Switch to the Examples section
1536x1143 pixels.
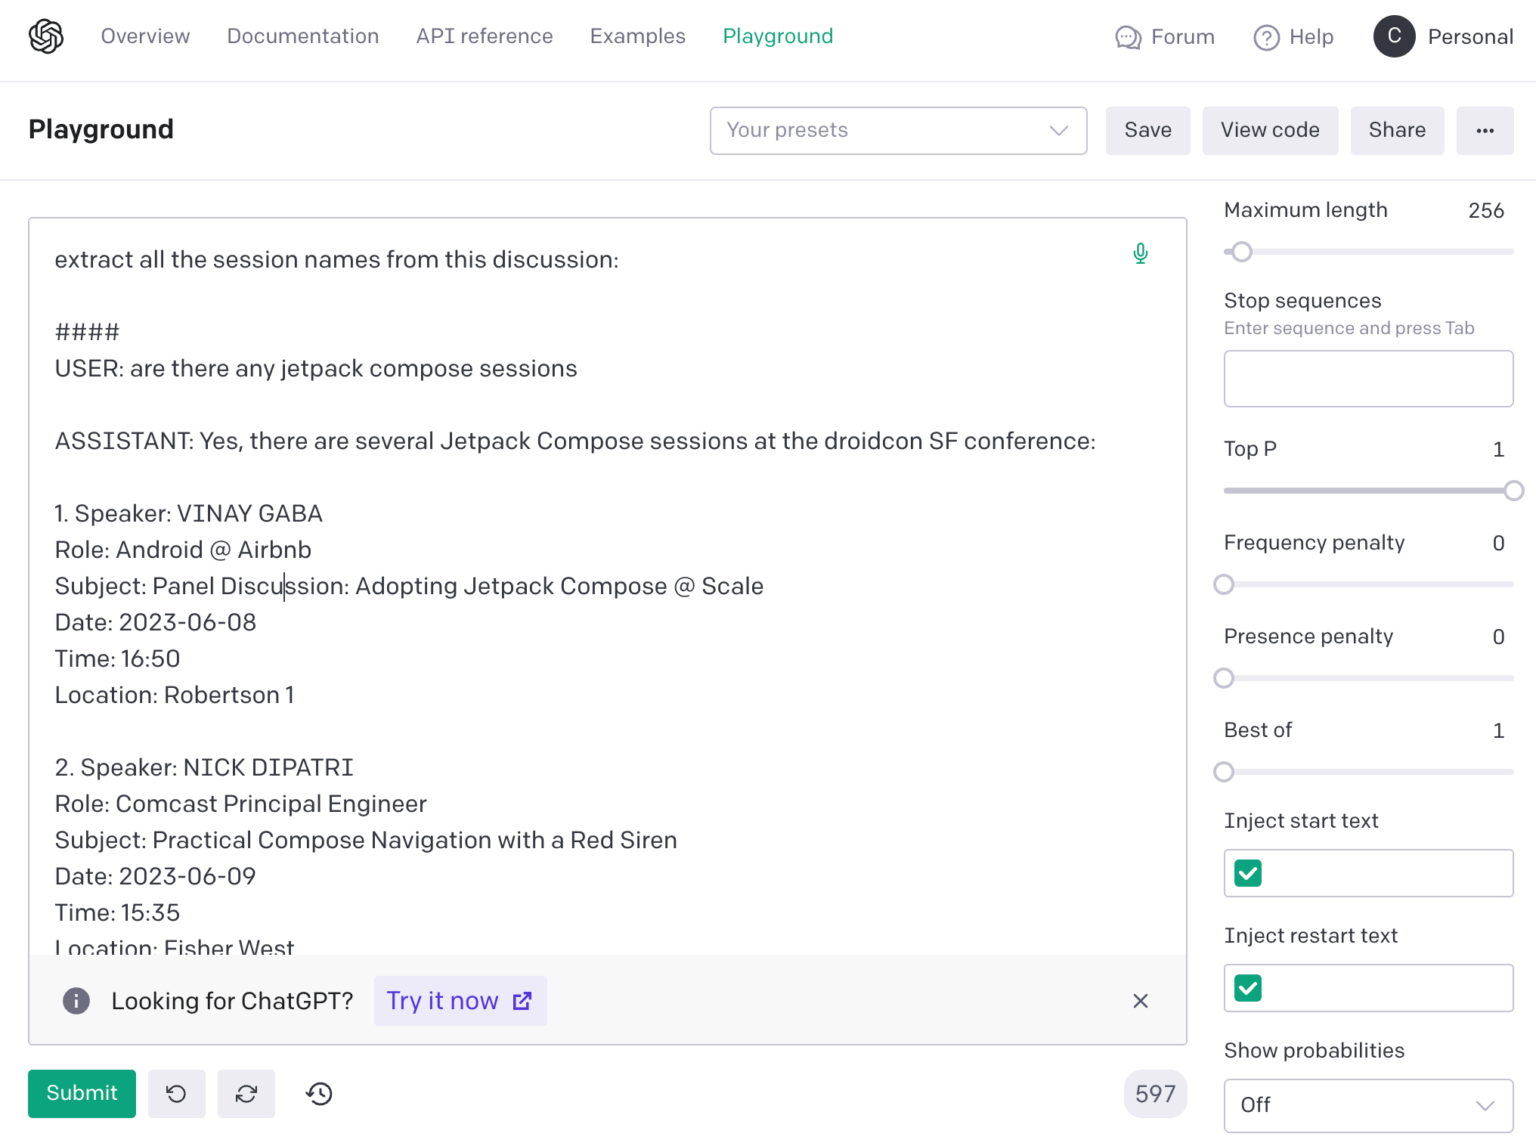pyautogui.click(x=637, y=36)
